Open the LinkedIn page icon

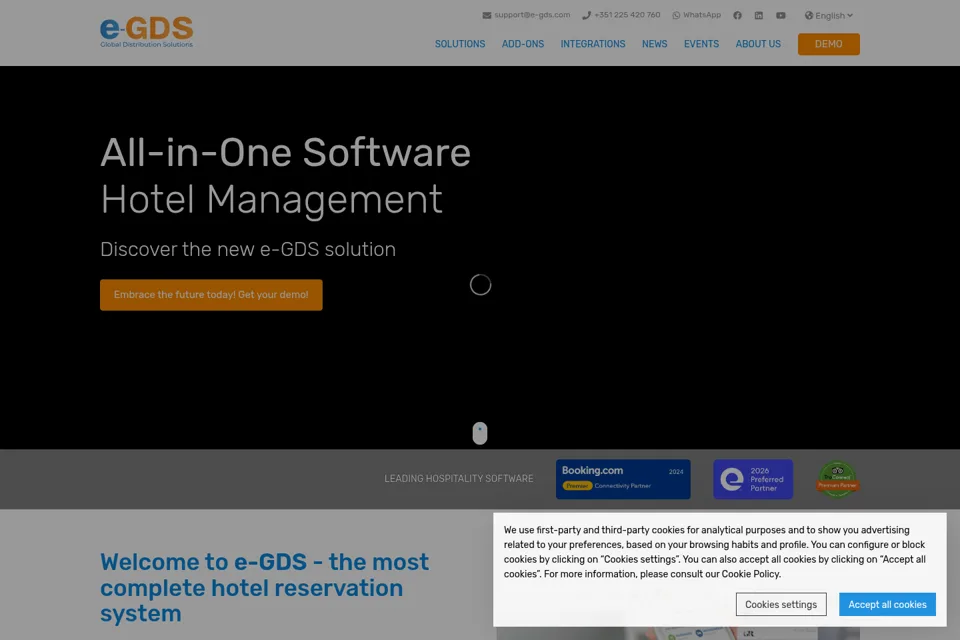point(759,15)
